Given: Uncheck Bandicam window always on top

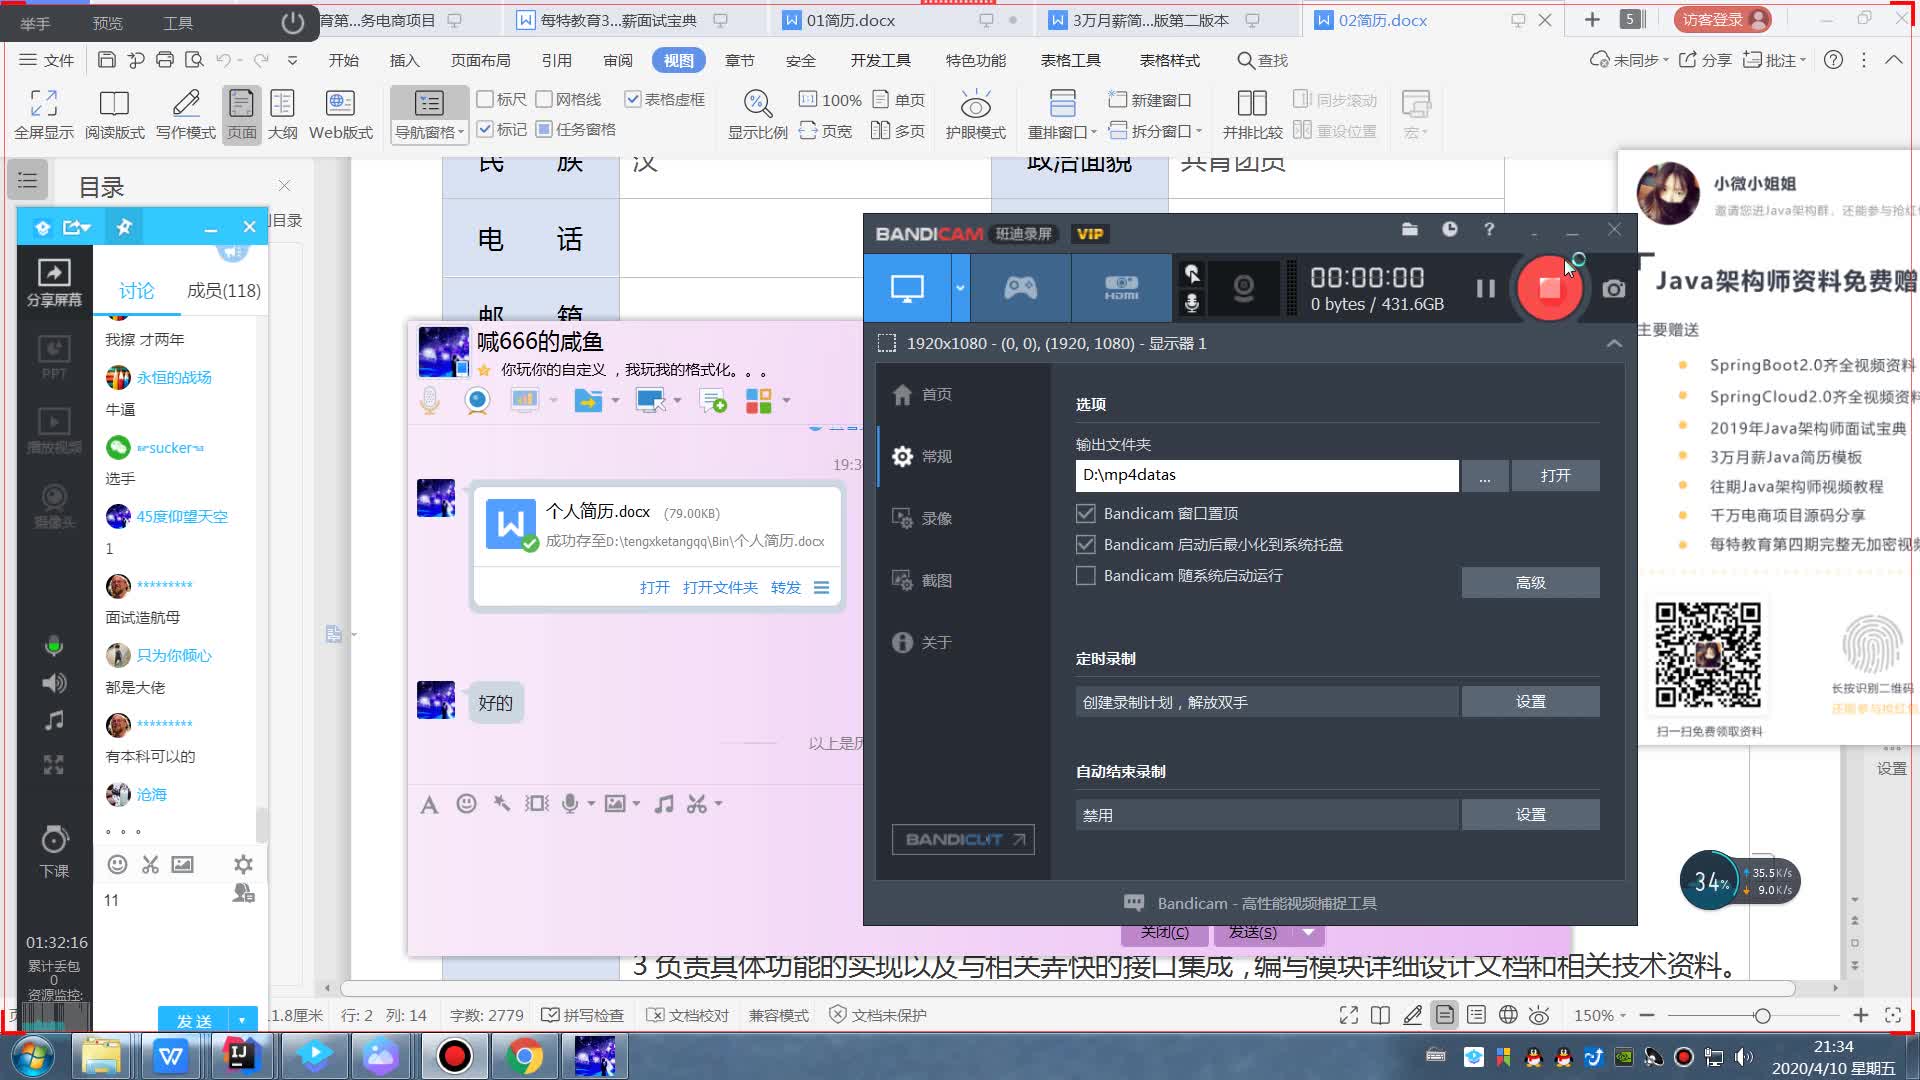Looking at the screenshot, I should point(1085,514).
